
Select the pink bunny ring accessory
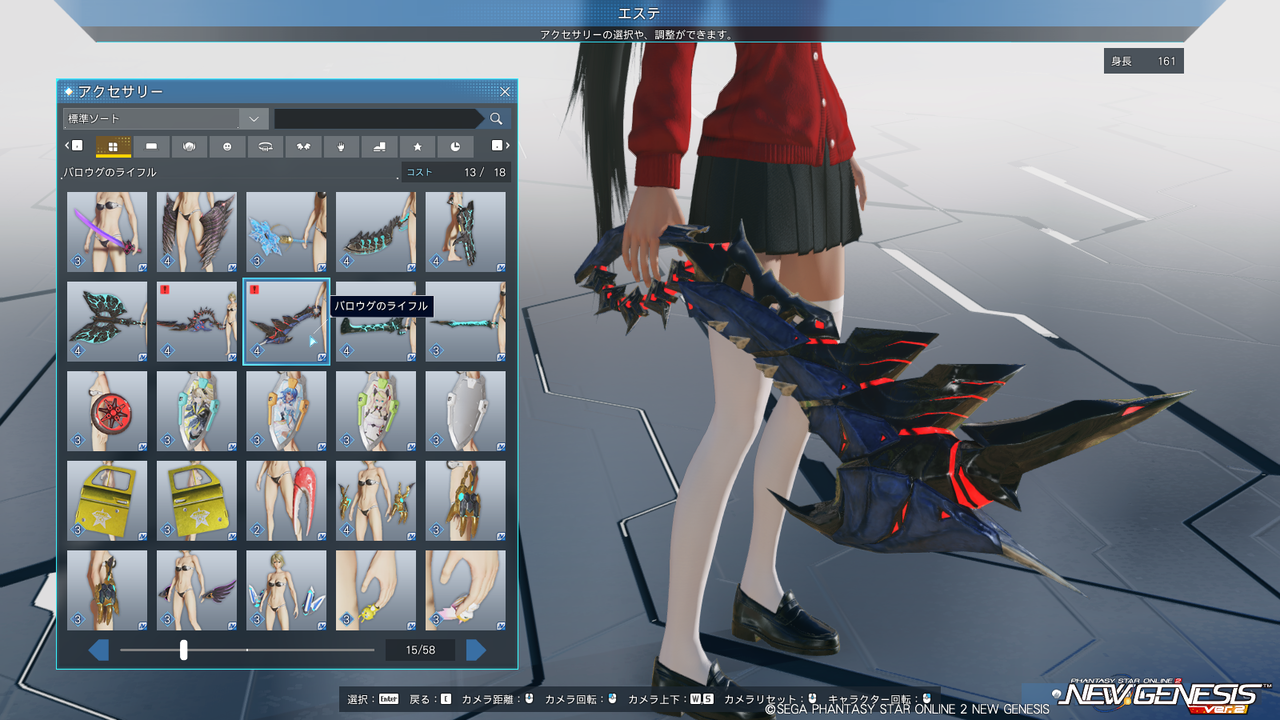466,590
